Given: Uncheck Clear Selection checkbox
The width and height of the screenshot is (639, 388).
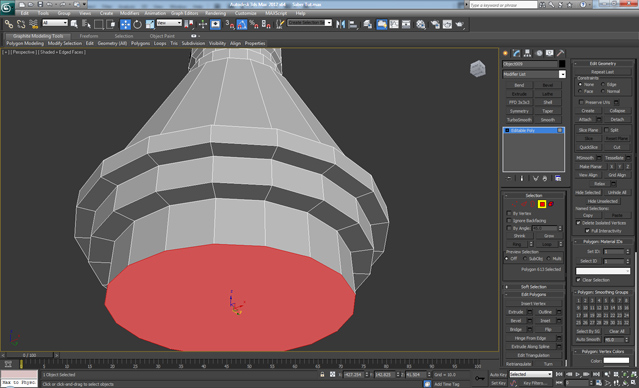Looking at the screenshot, I should pos(578,280).
